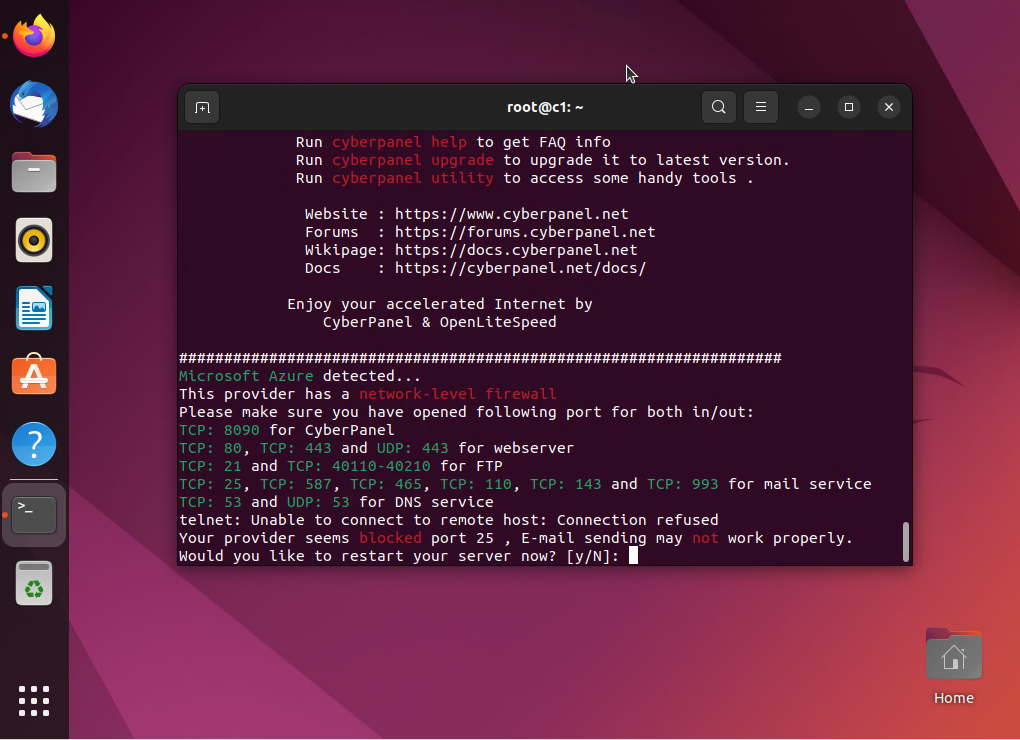1020x740 pixels.
Task: Click the terminal vertical scrollbar
Action: pos(906,541)
